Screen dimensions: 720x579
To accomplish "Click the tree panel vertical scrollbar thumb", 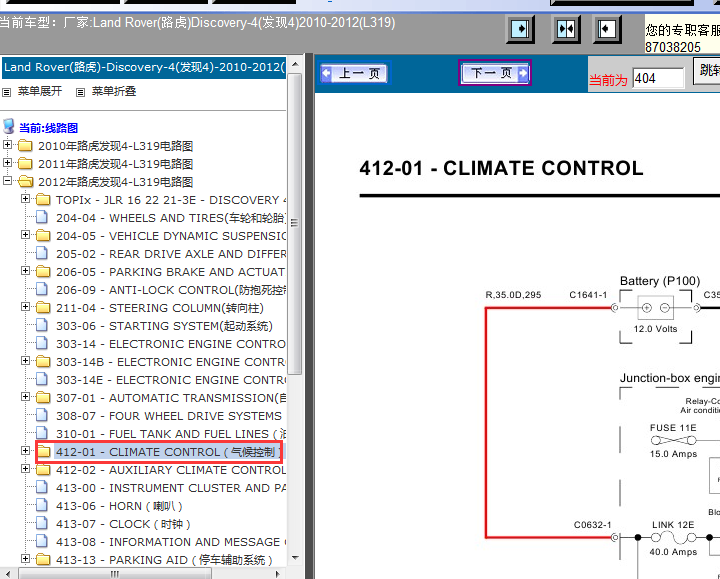I will [295, 223].
